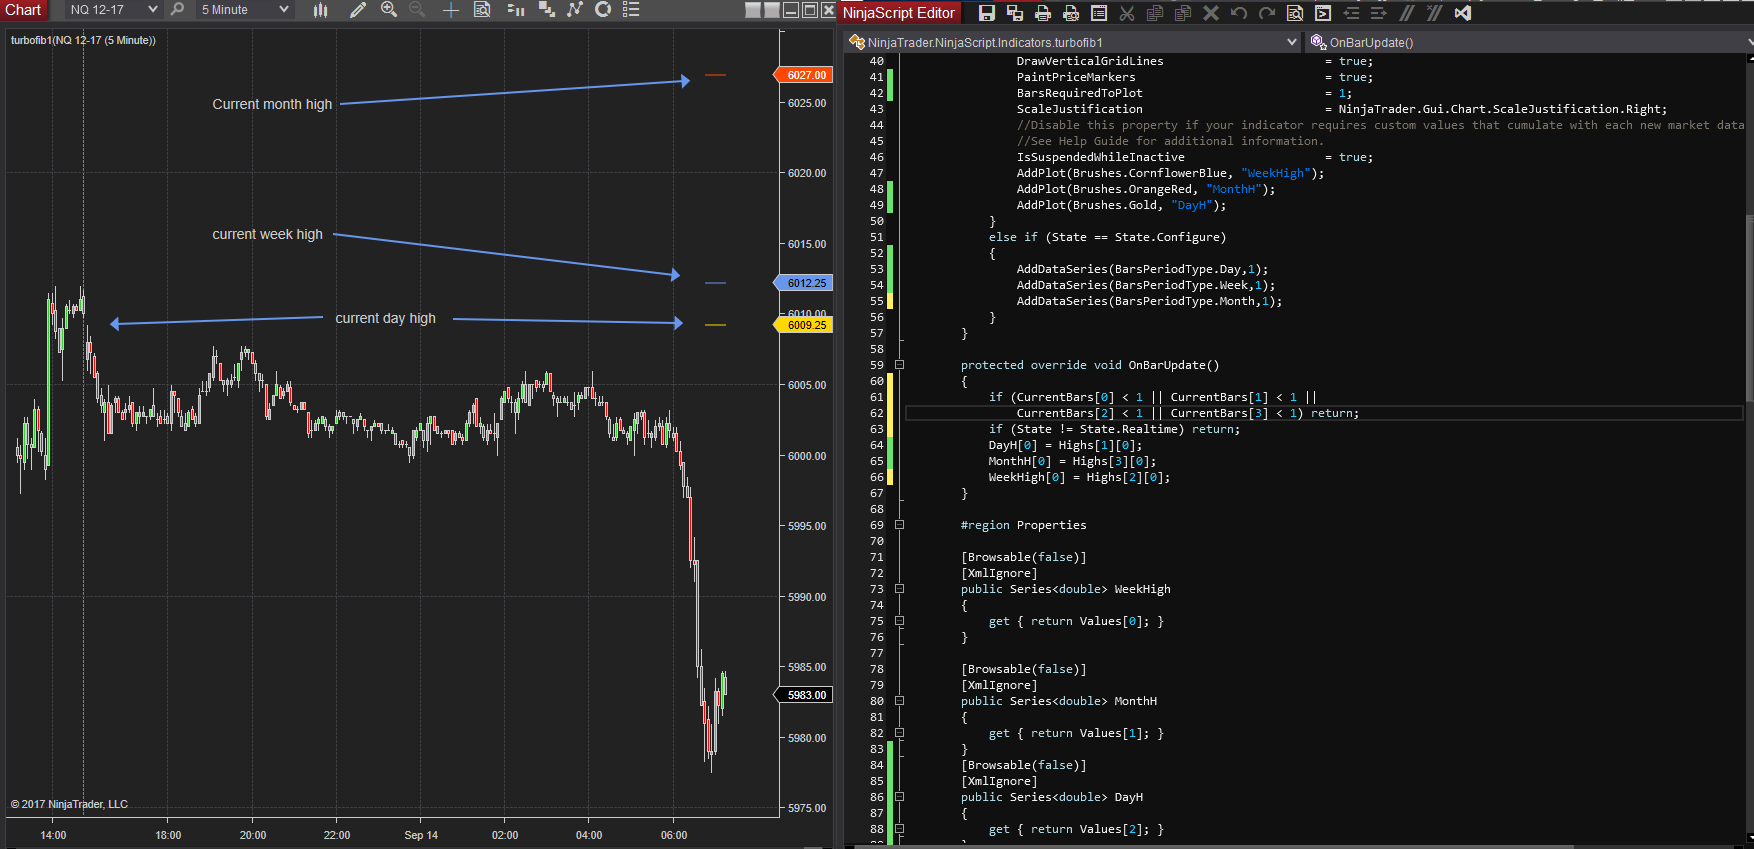This screenshot has width=1754, height=849.
Task: Click "© 2017 NinjaTrader, LLC" text on the chart
Action: click(69, 804)
